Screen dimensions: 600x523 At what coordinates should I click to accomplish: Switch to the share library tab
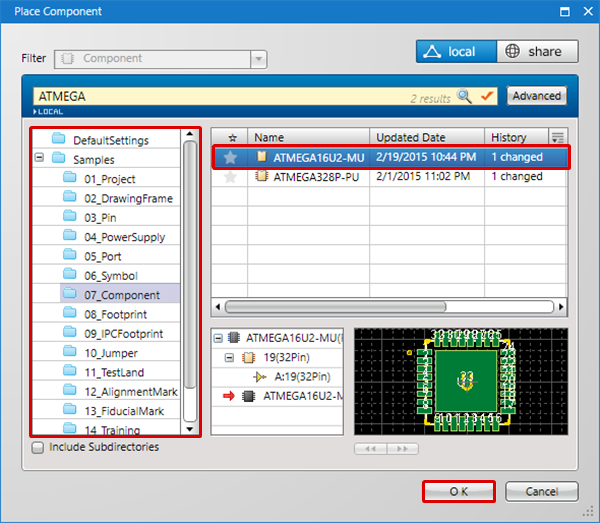537,51
